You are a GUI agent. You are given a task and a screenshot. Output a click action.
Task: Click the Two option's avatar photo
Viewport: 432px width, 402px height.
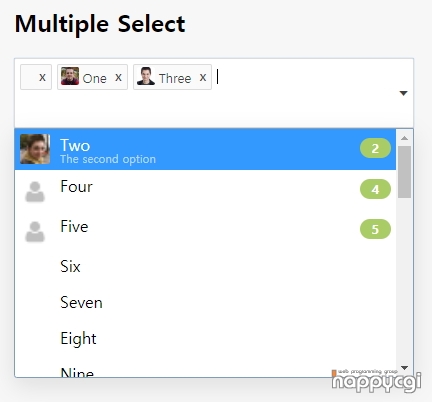(x=35, y=149)
